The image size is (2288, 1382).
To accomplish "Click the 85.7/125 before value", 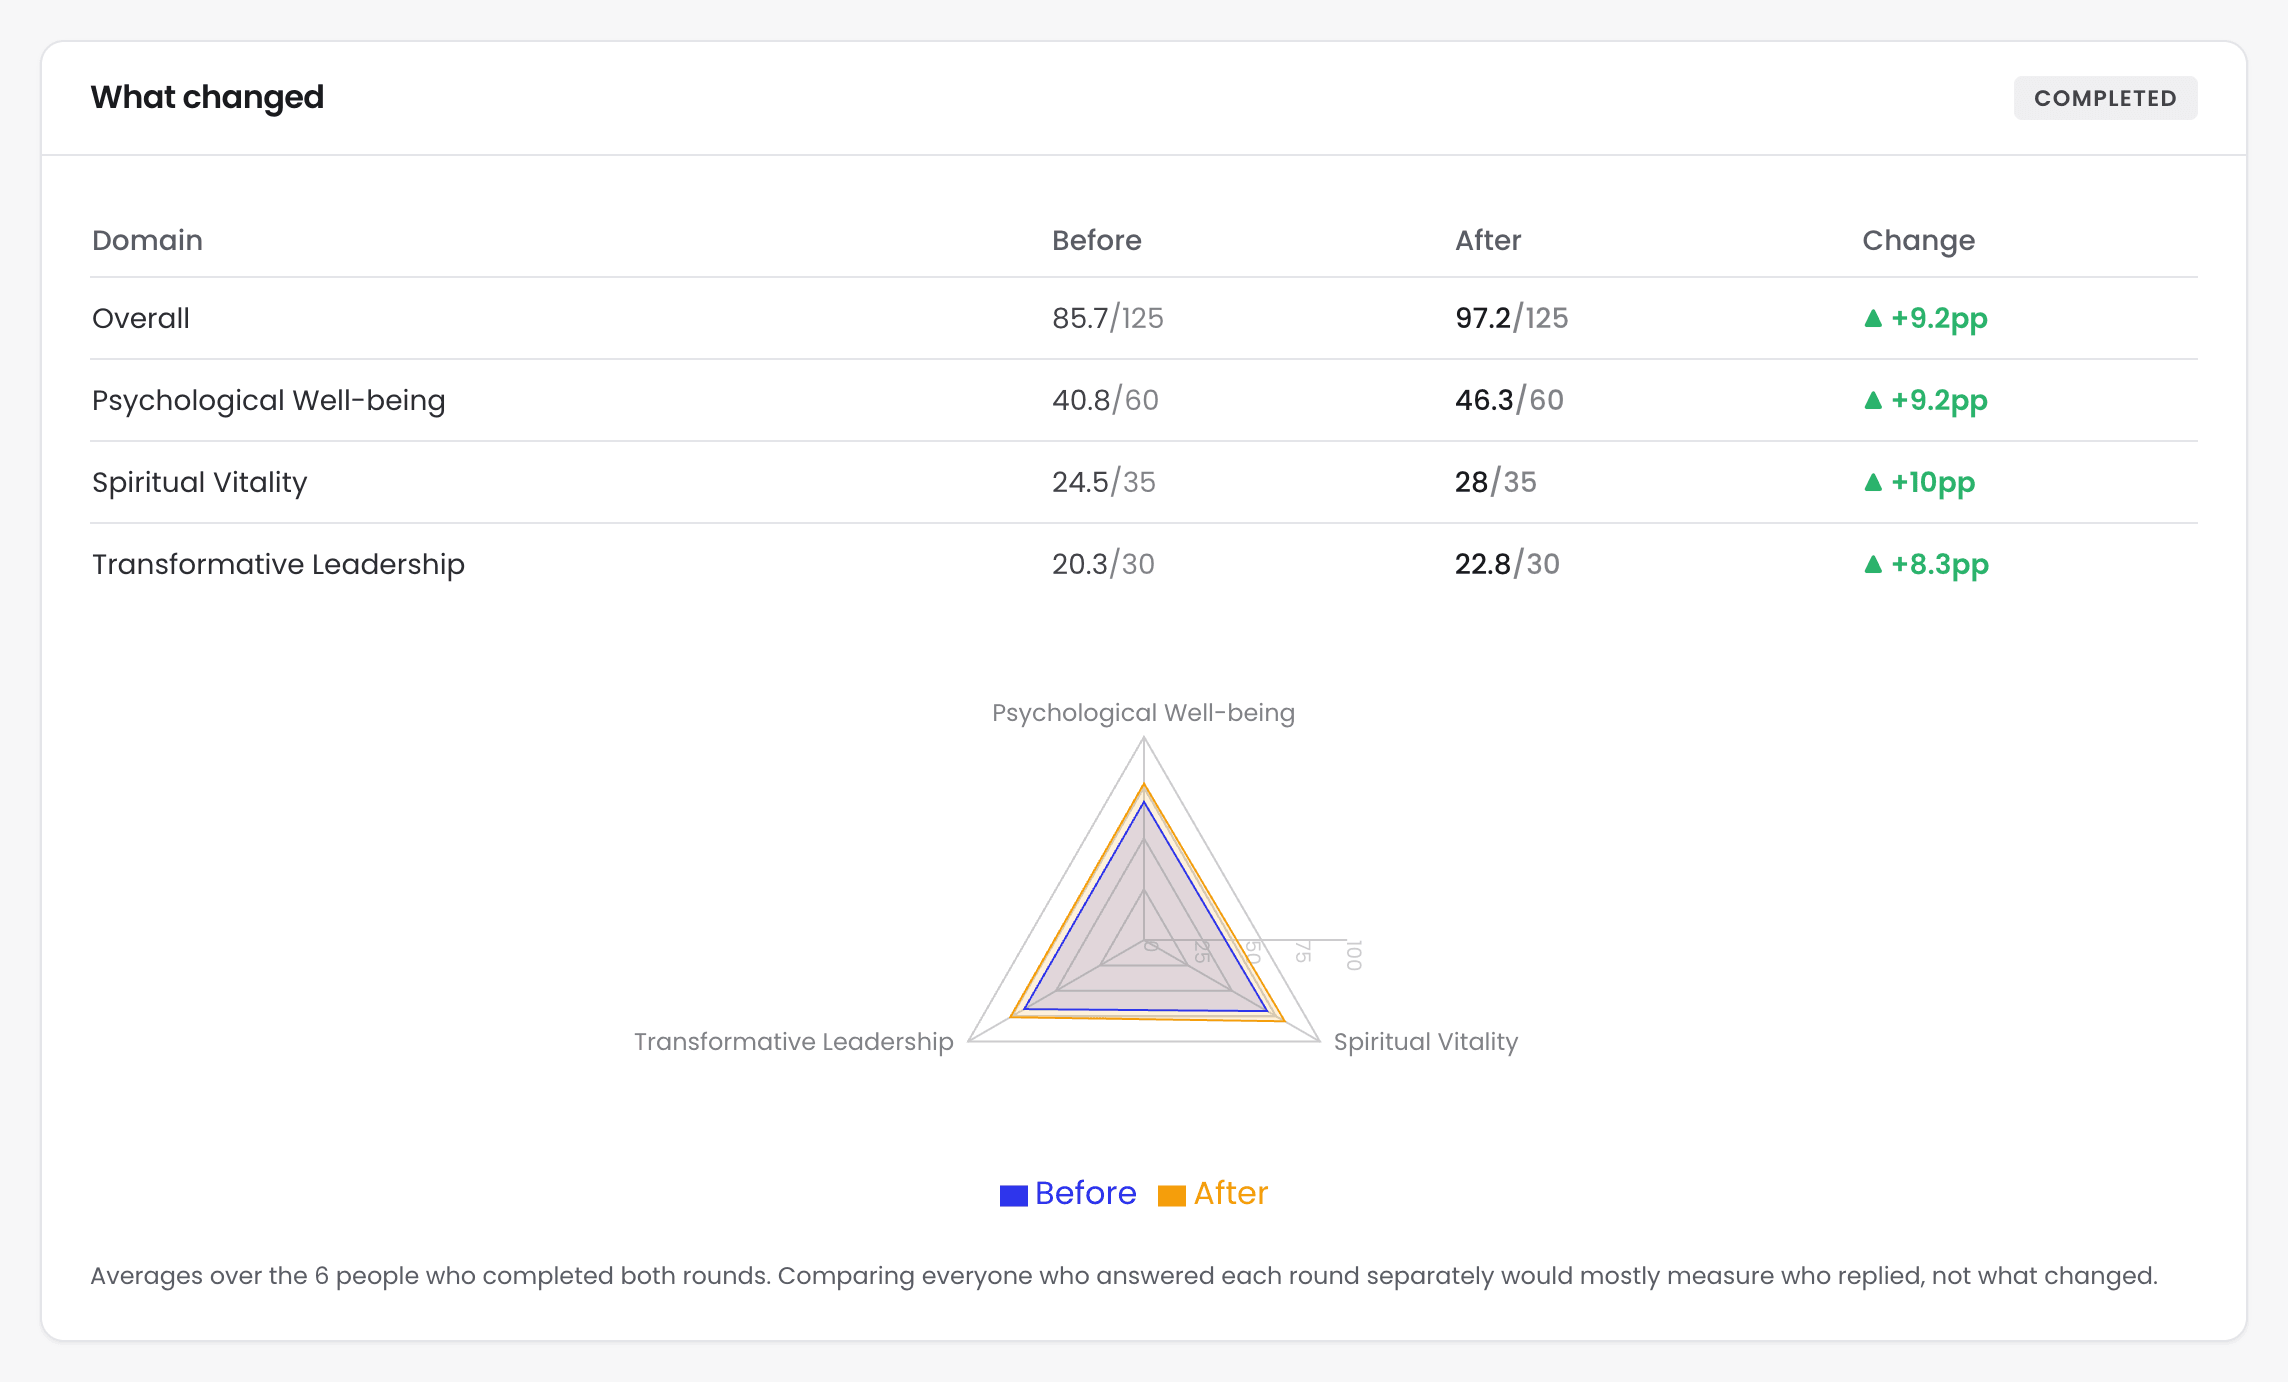I will pos(1107,318).
